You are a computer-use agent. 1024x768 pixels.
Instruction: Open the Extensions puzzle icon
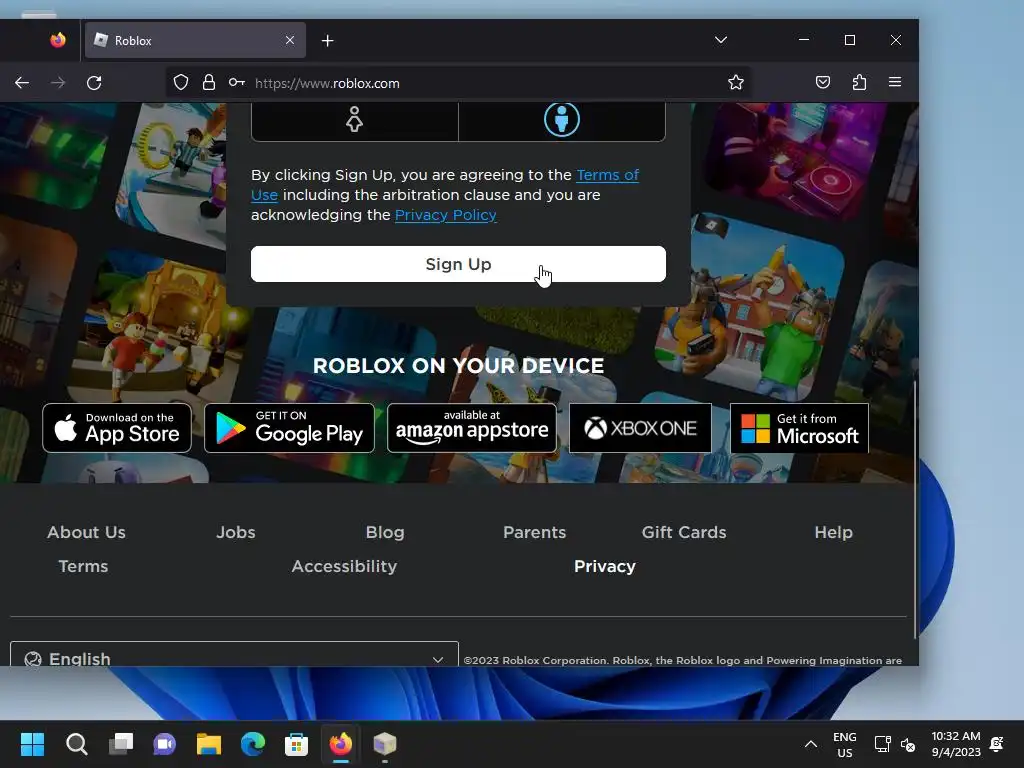859,82
